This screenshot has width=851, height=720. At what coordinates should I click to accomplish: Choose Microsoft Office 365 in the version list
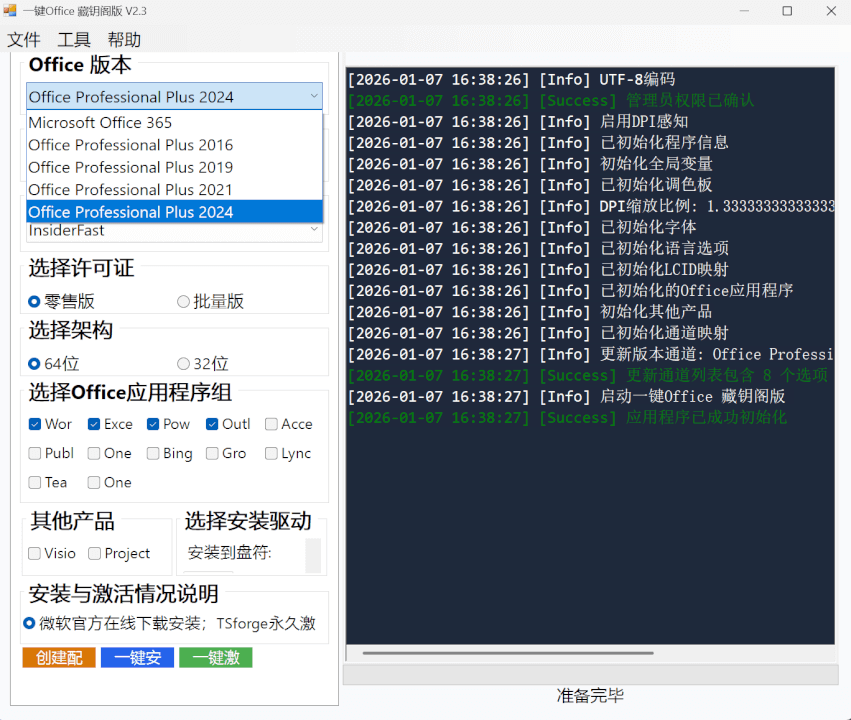(x=108, y=122)
